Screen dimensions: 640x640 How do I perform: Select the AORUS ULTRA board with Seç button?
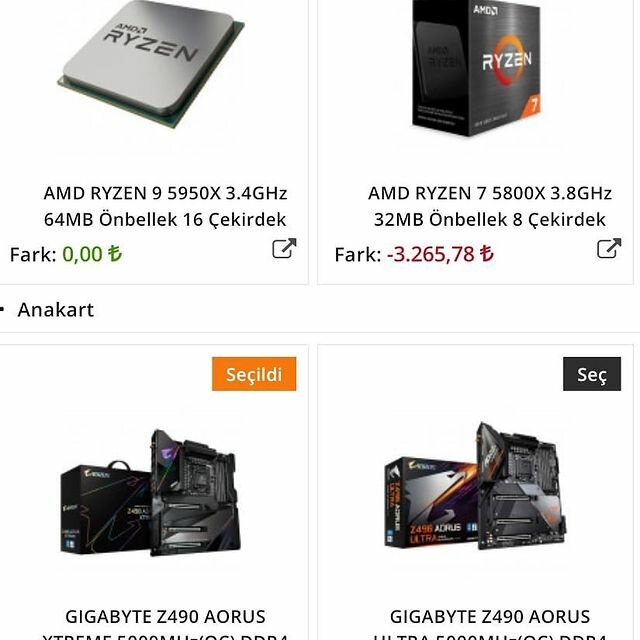(592, 374)
